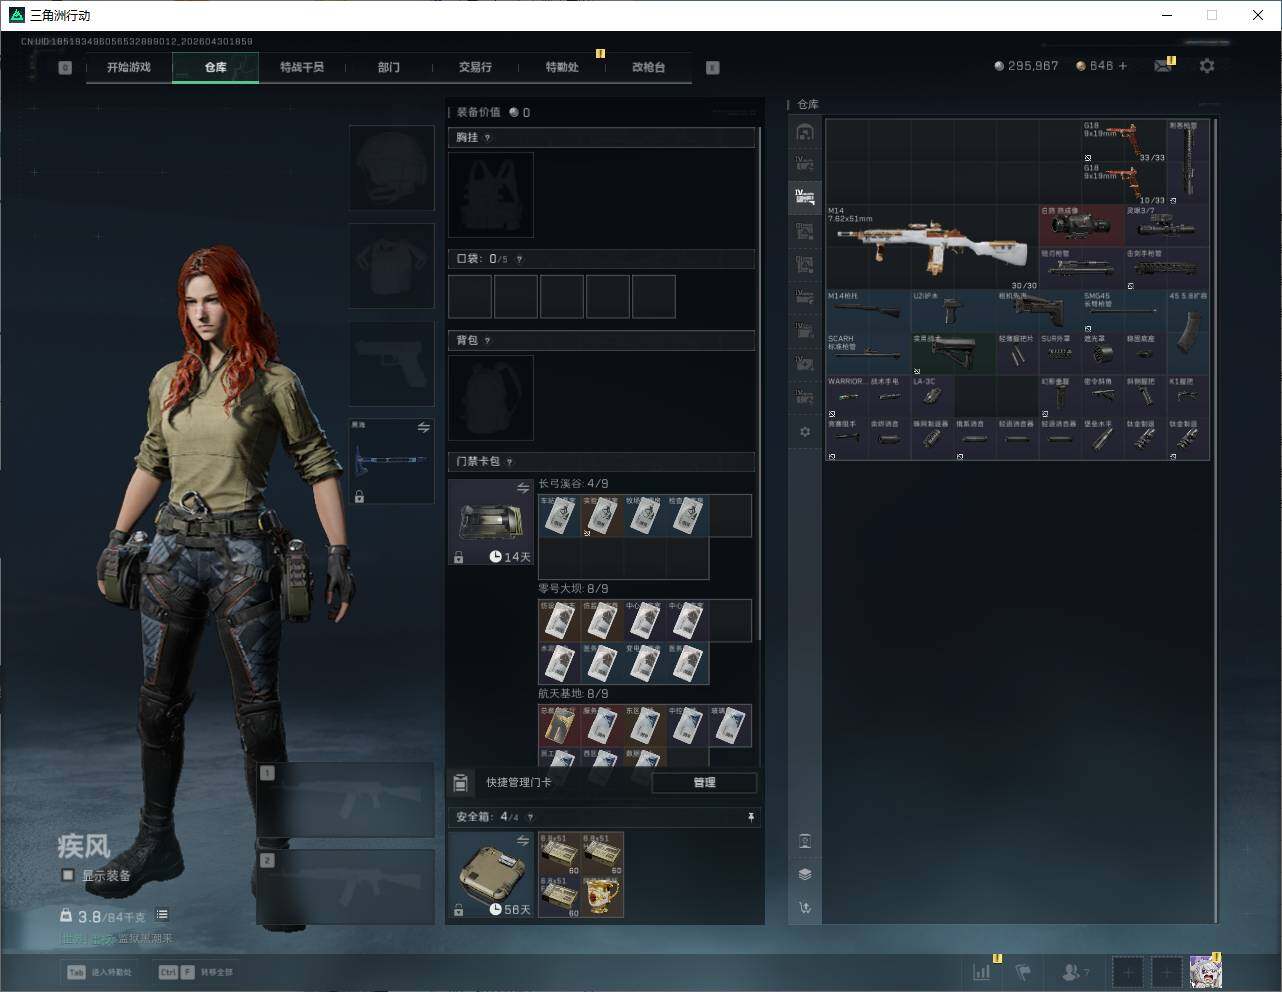The width and height of the screenshot is (1282, 992).
Task: Click the 安全箱 help question mark
Action: (530, 817)
